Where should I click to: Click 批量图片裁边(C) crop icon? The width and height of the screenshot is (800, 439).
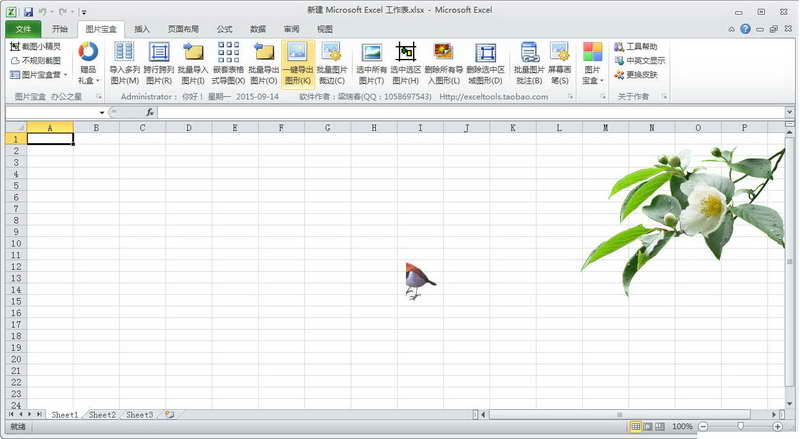(x=332, y=64)
